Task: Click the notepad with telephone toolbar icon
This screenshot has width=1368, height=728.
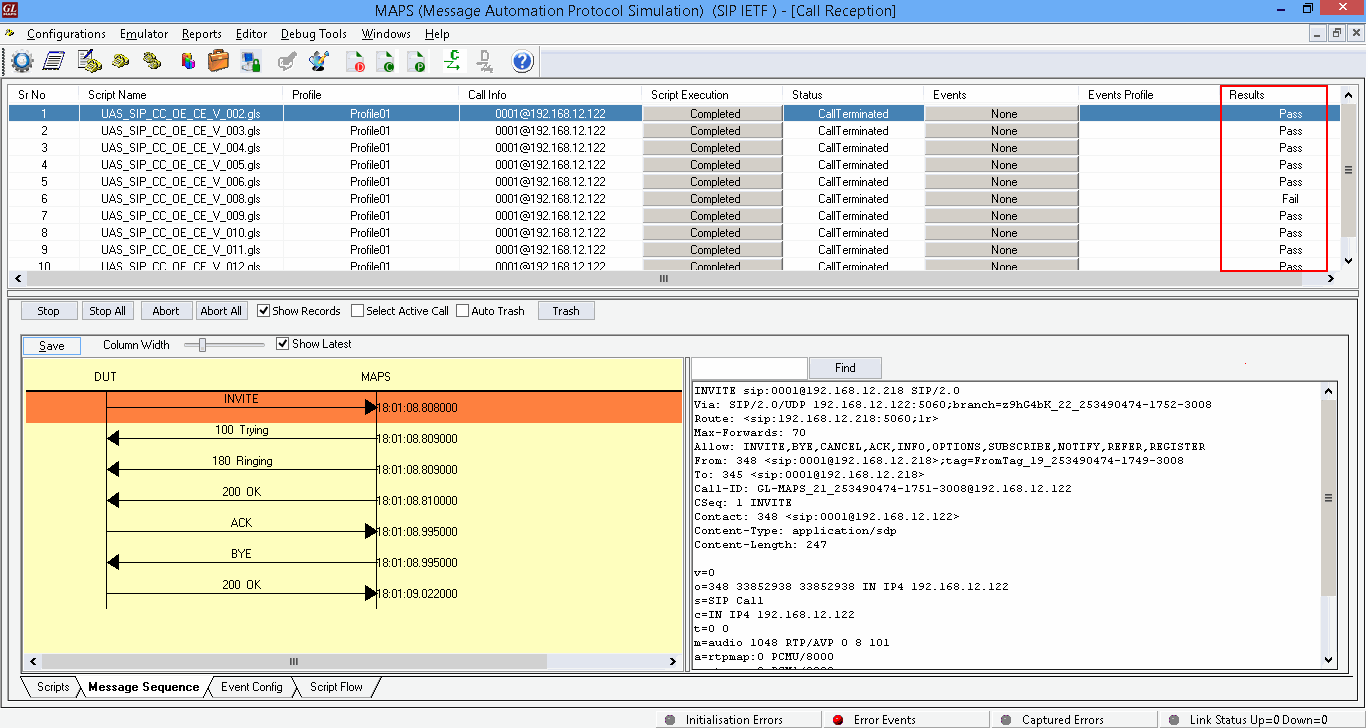Action: [89, 61]
